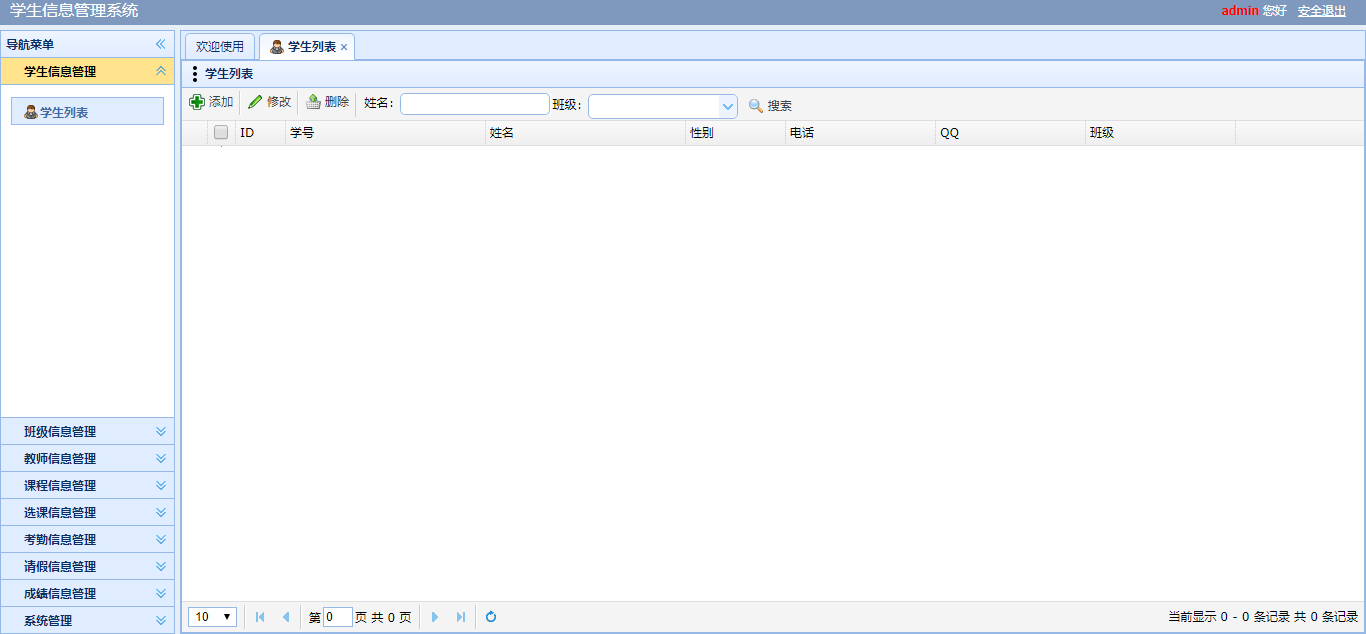Close the 学生列表 tab with x
Screen dimensions: 1366x634
(344, 47)
